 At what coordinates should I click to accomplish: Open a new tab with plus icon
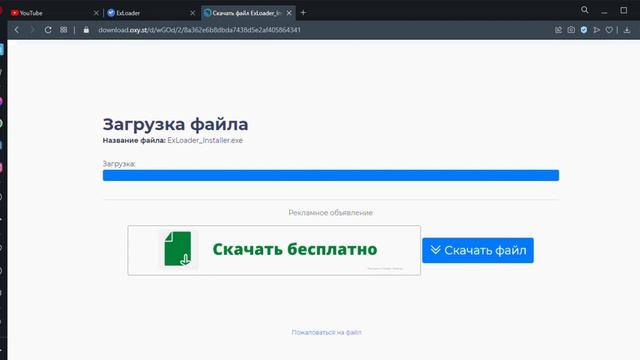pos(303,13)
